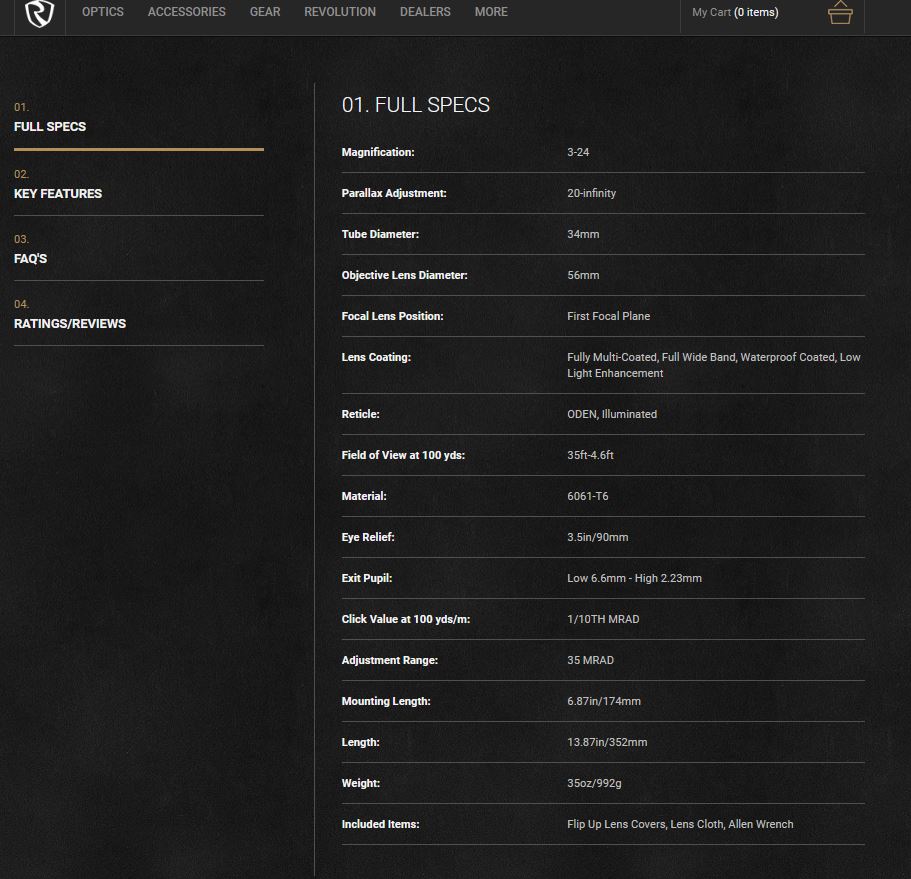The width and height of the screenshot is (911, 879).
Task: Select the Low 6.6mm - High 2.23mm value
Action: pyautogui.click(x=634, y=578)
